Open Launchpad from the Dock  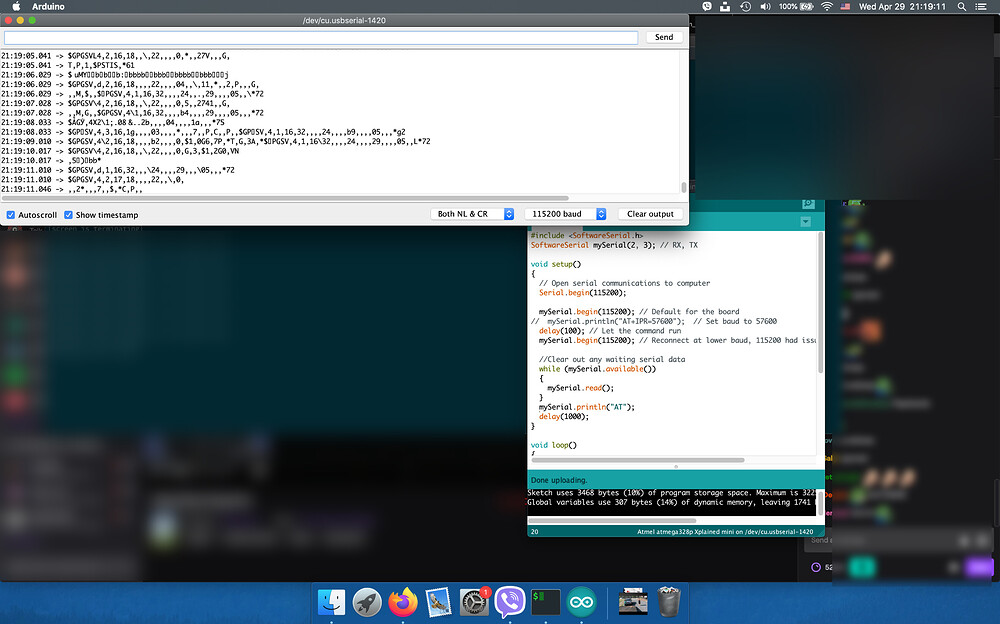pos(366,601)
